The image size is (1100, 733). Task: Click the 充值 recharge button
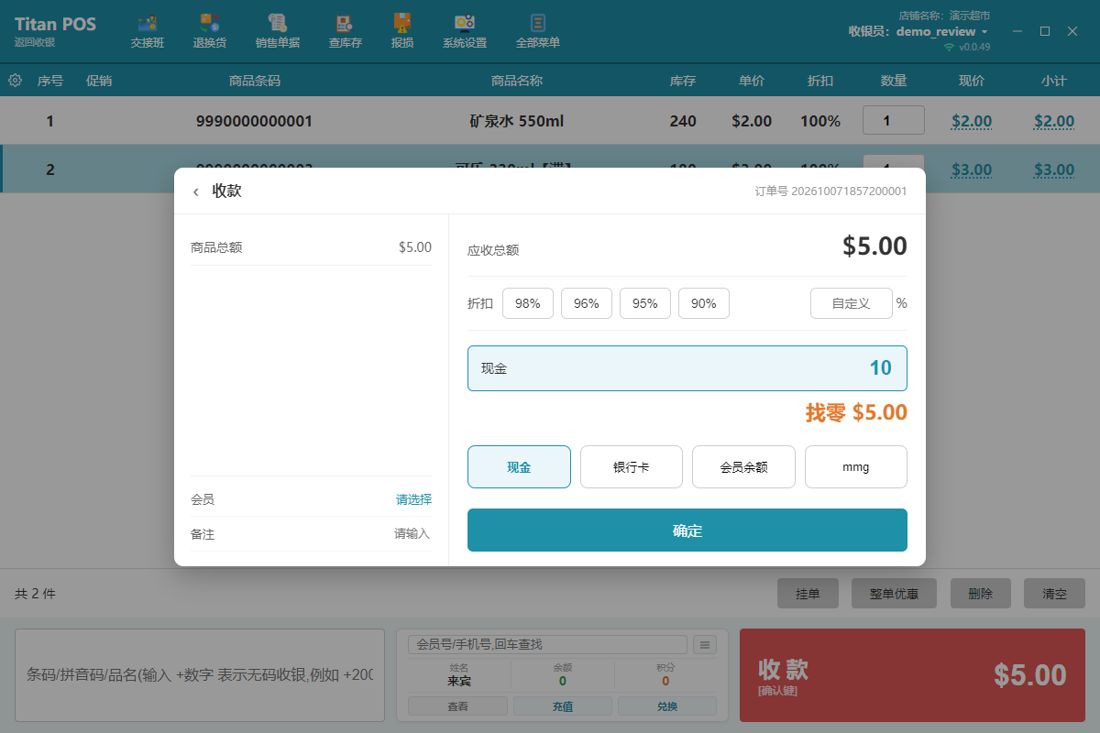pos(563,706)
